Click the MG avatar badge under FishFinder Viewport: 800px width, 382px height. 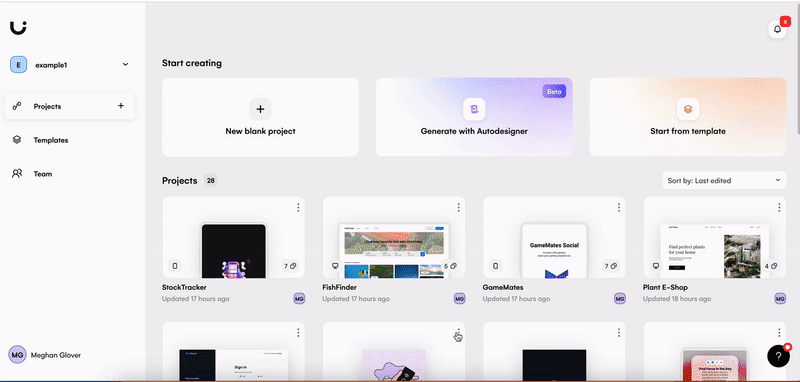click(x=460, y=299)
